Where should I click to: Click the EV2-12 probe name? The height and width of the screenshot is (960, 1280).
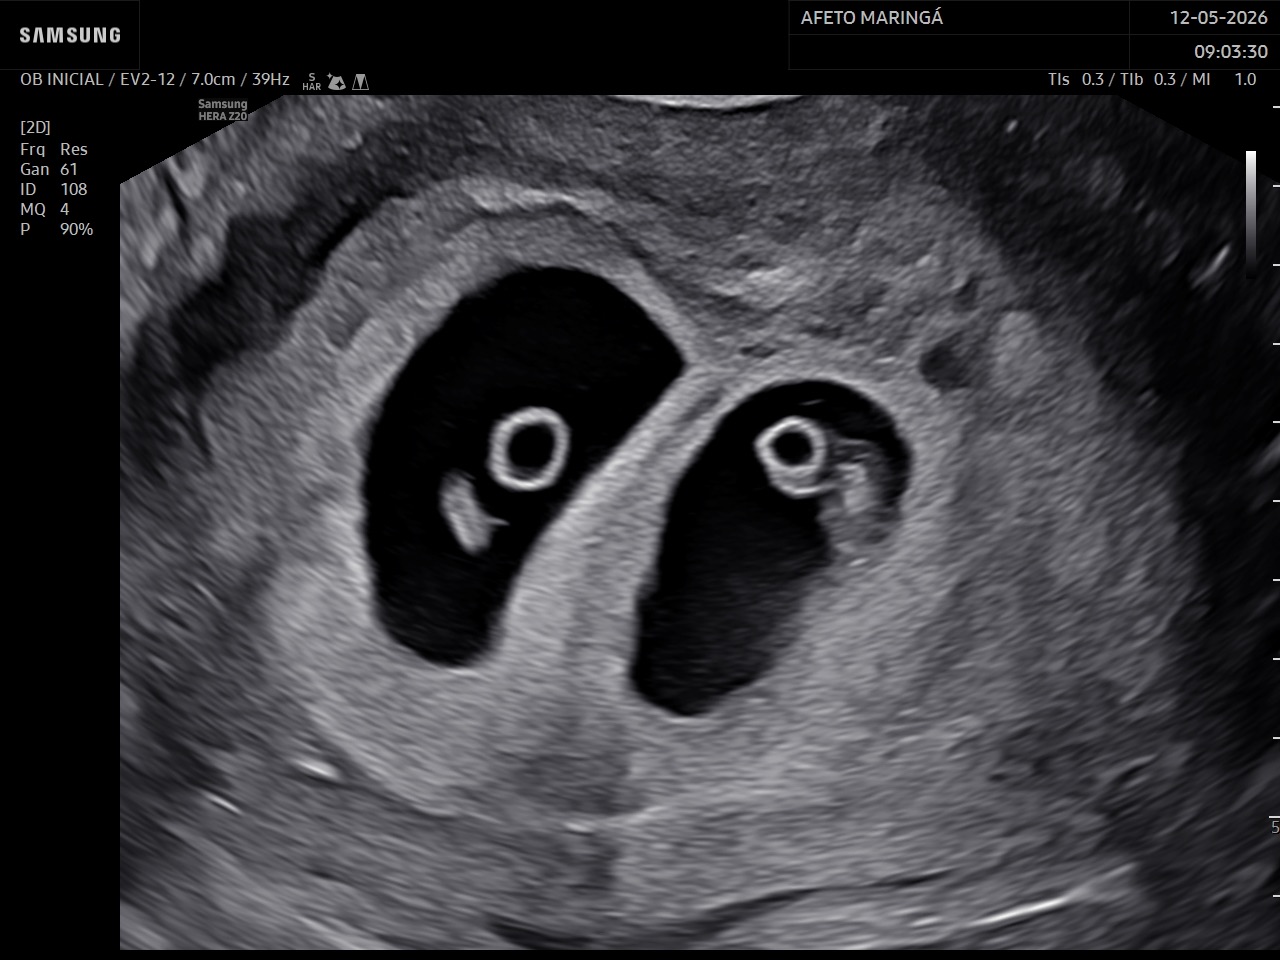[x=148, y=79]
